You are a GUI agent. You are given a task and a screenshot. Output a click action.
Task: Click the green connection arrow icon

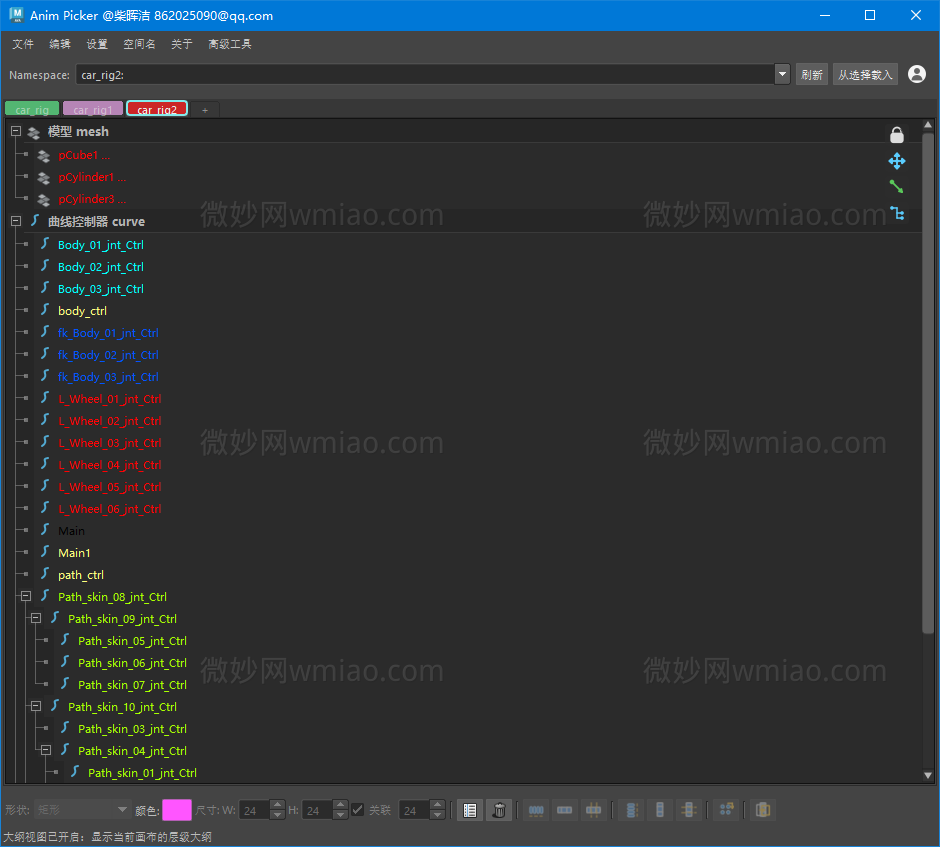pos(896,187)
